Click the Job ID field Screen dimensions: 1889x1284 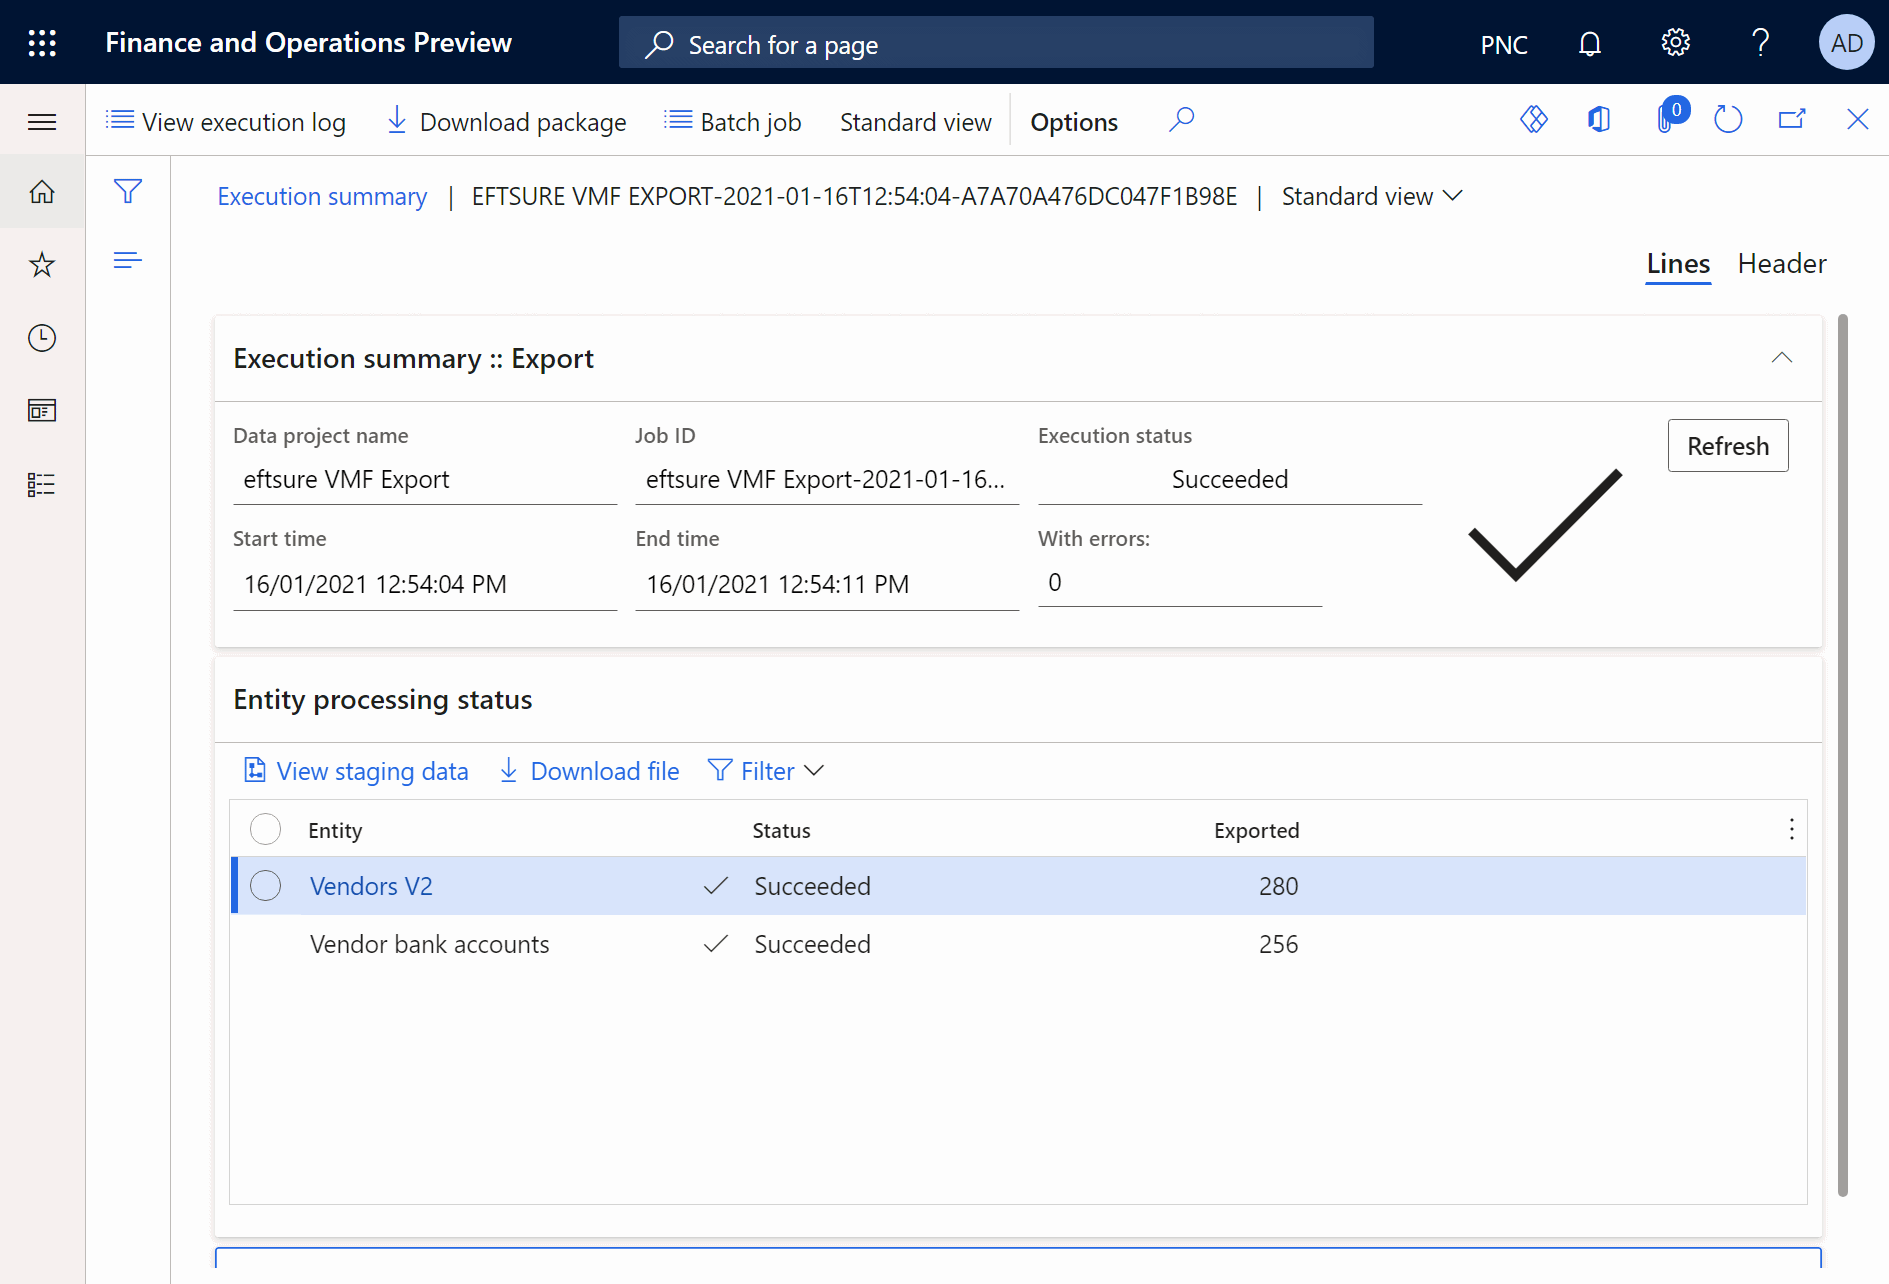(x=827, y=480)
